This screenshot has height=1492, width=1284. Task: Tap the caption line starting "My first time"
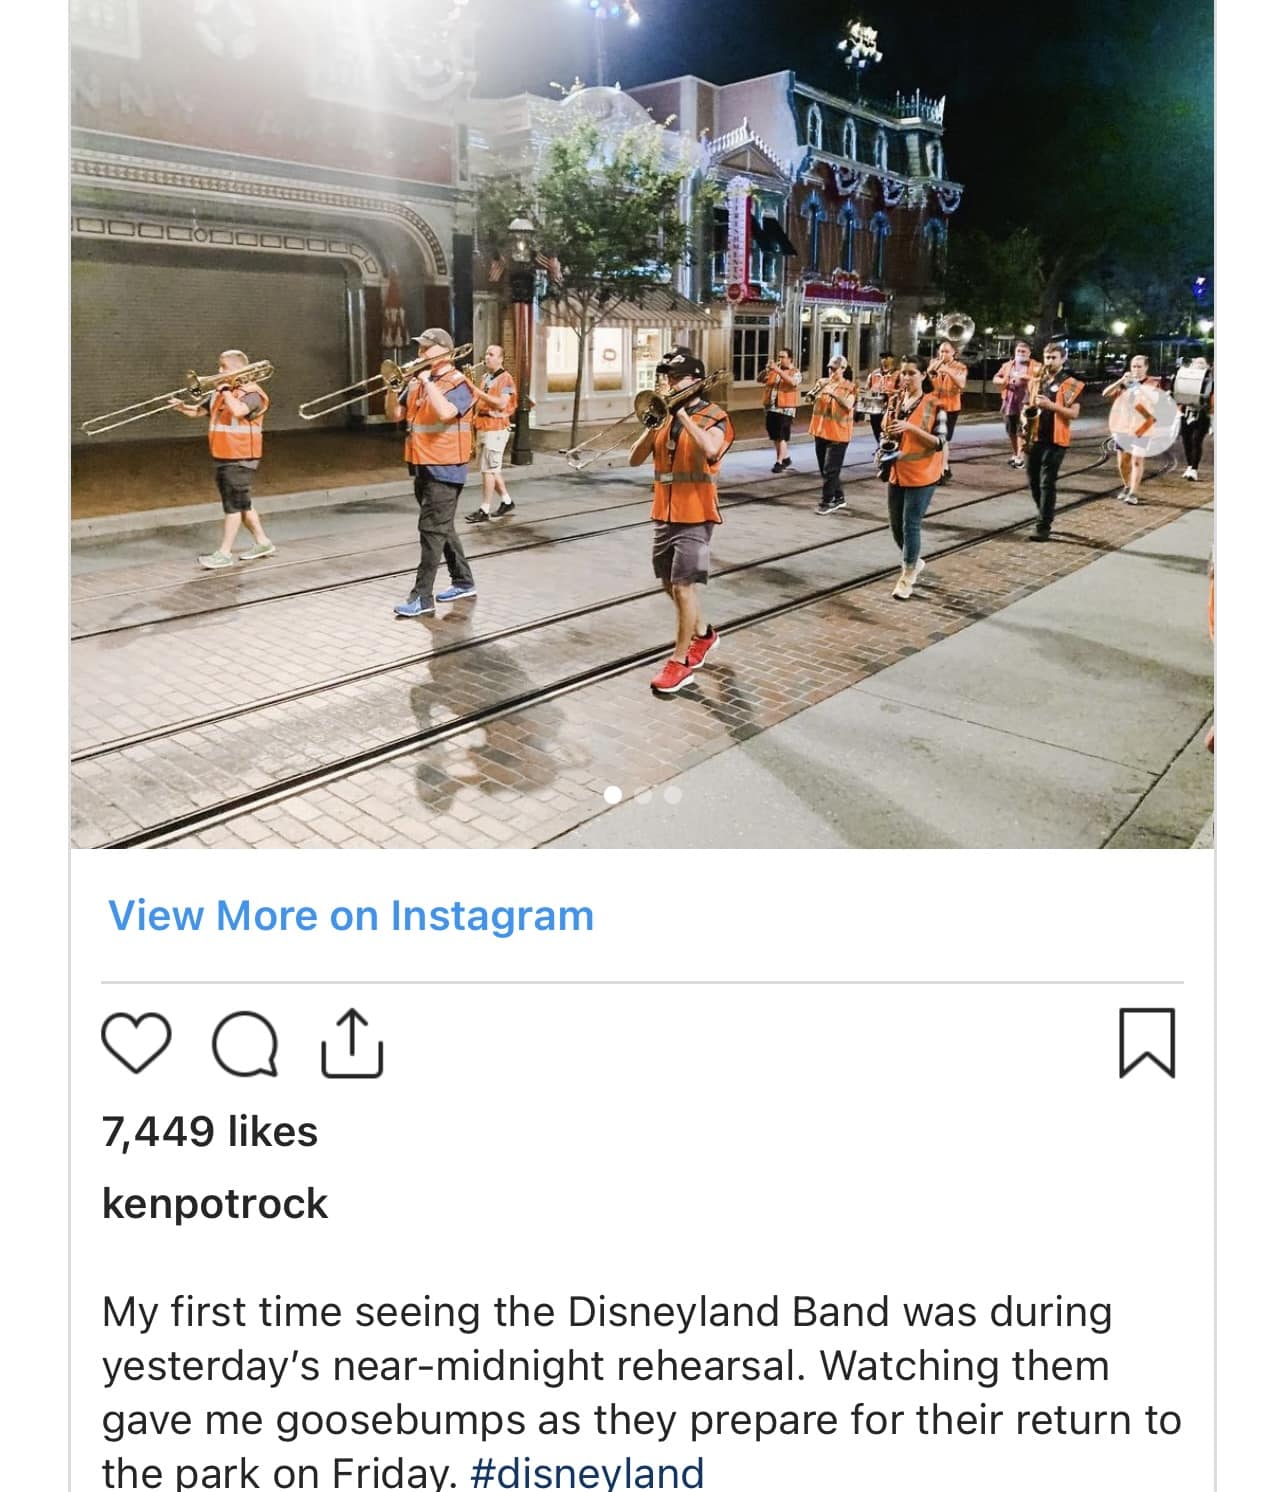tap(607, 1312)
